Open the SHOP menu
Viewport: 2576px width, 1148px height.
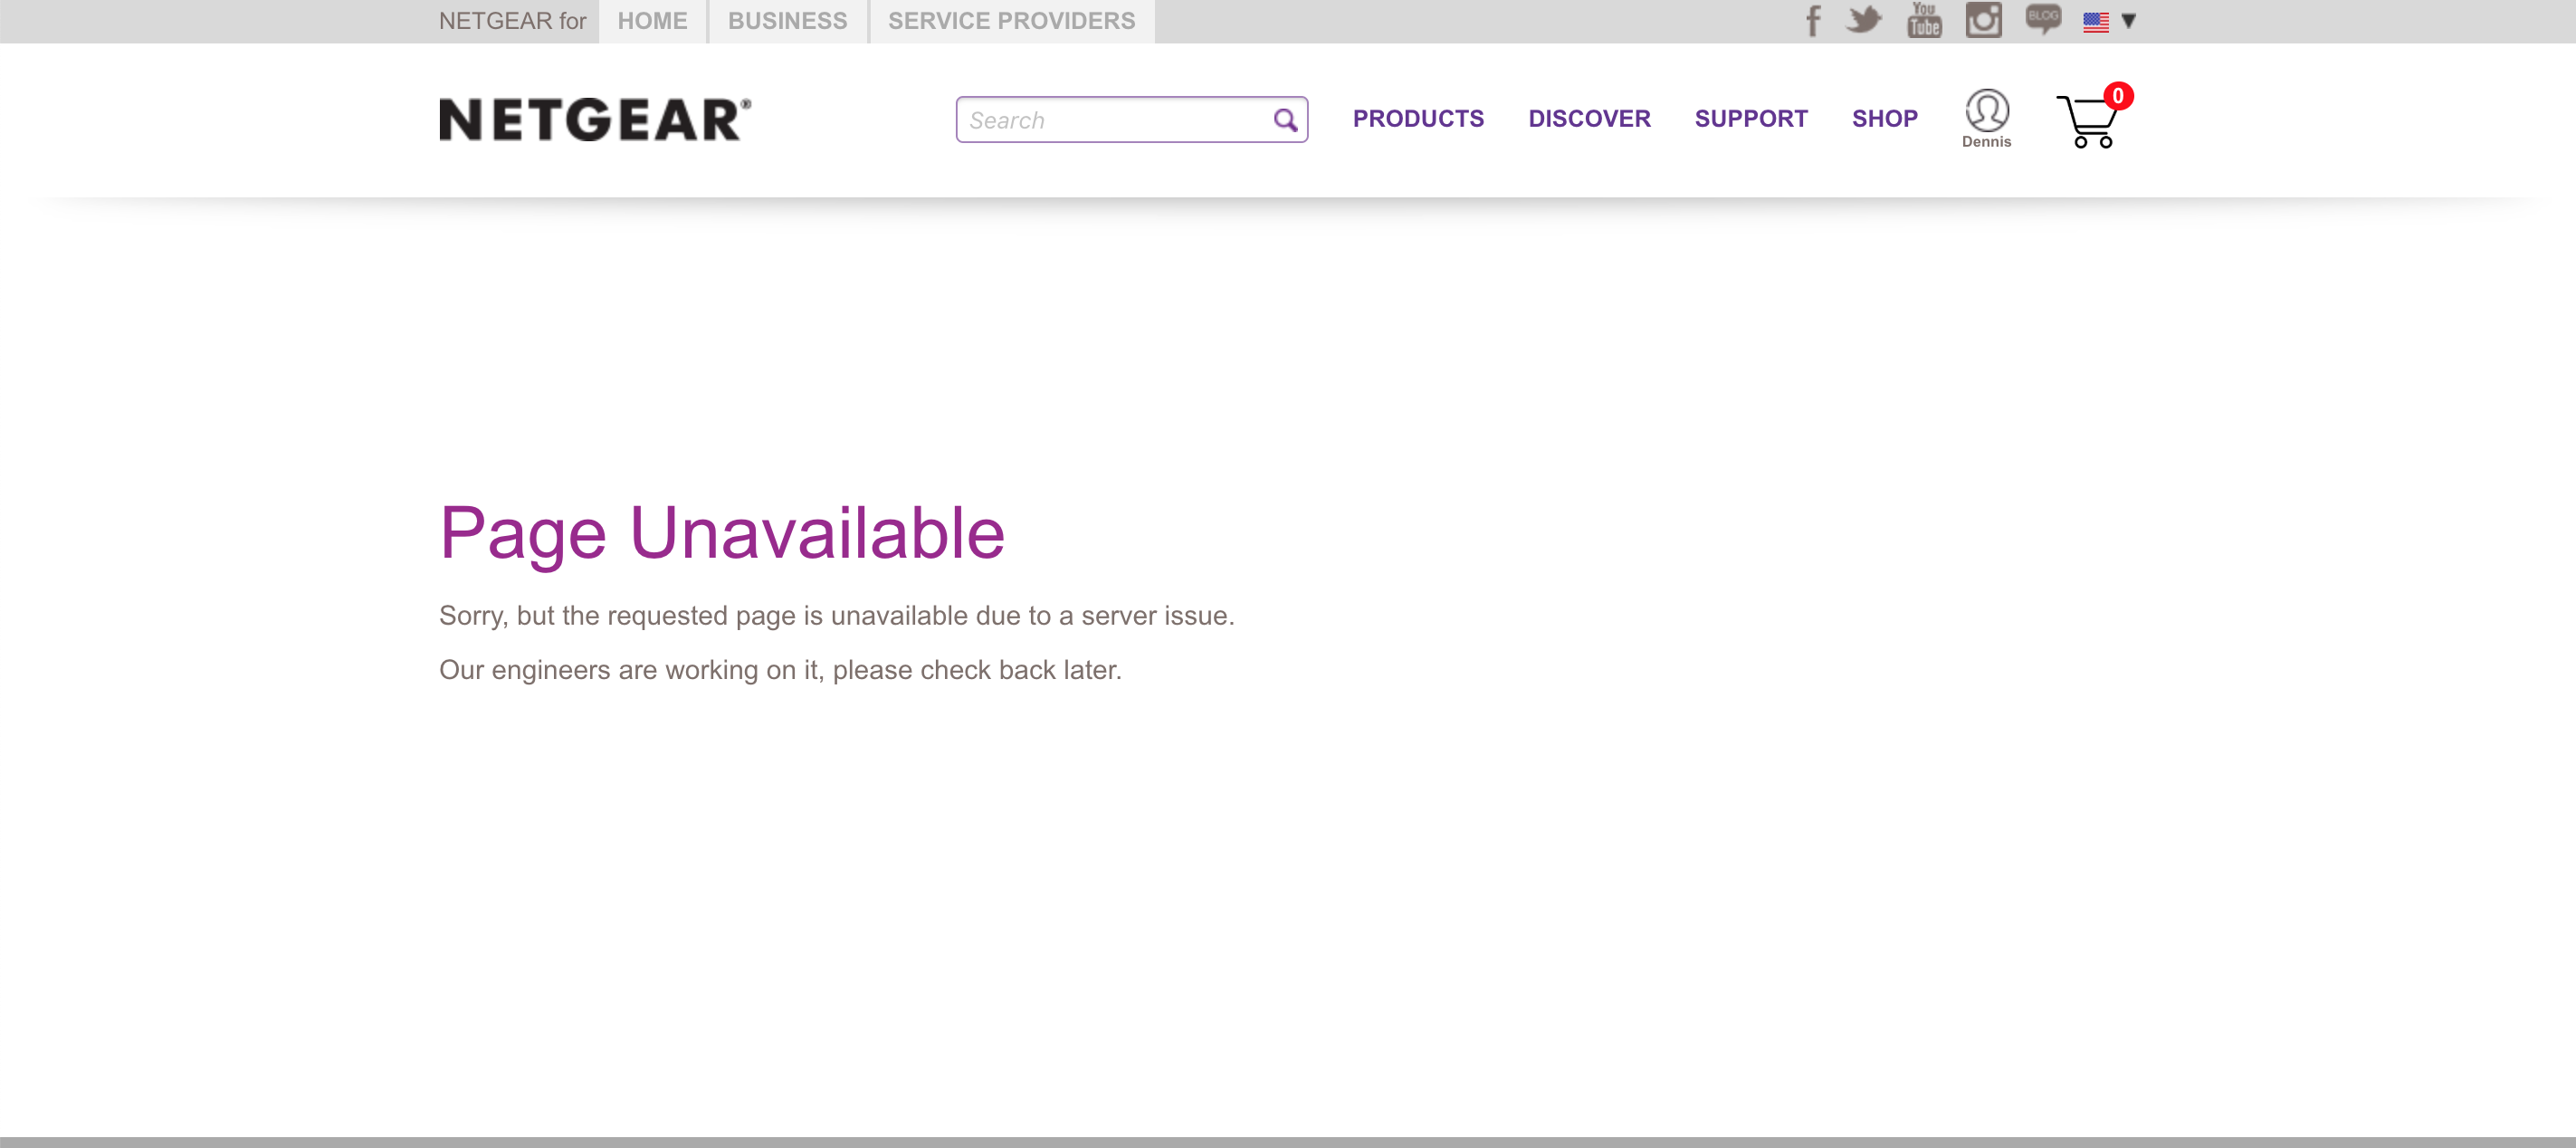(1884, 119)
